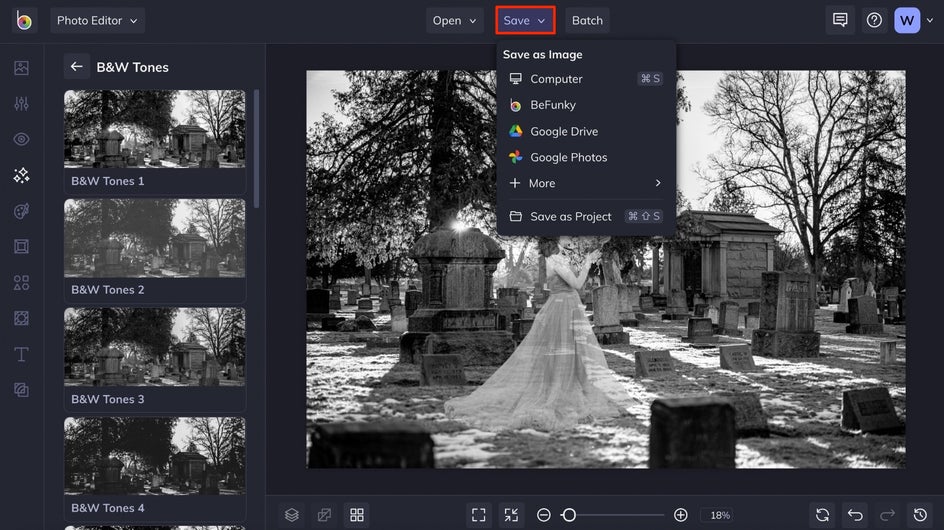Choose Computer in Save as Image
Image resolution: width=944 pixels, height=530 pixels.
point(585,79)
